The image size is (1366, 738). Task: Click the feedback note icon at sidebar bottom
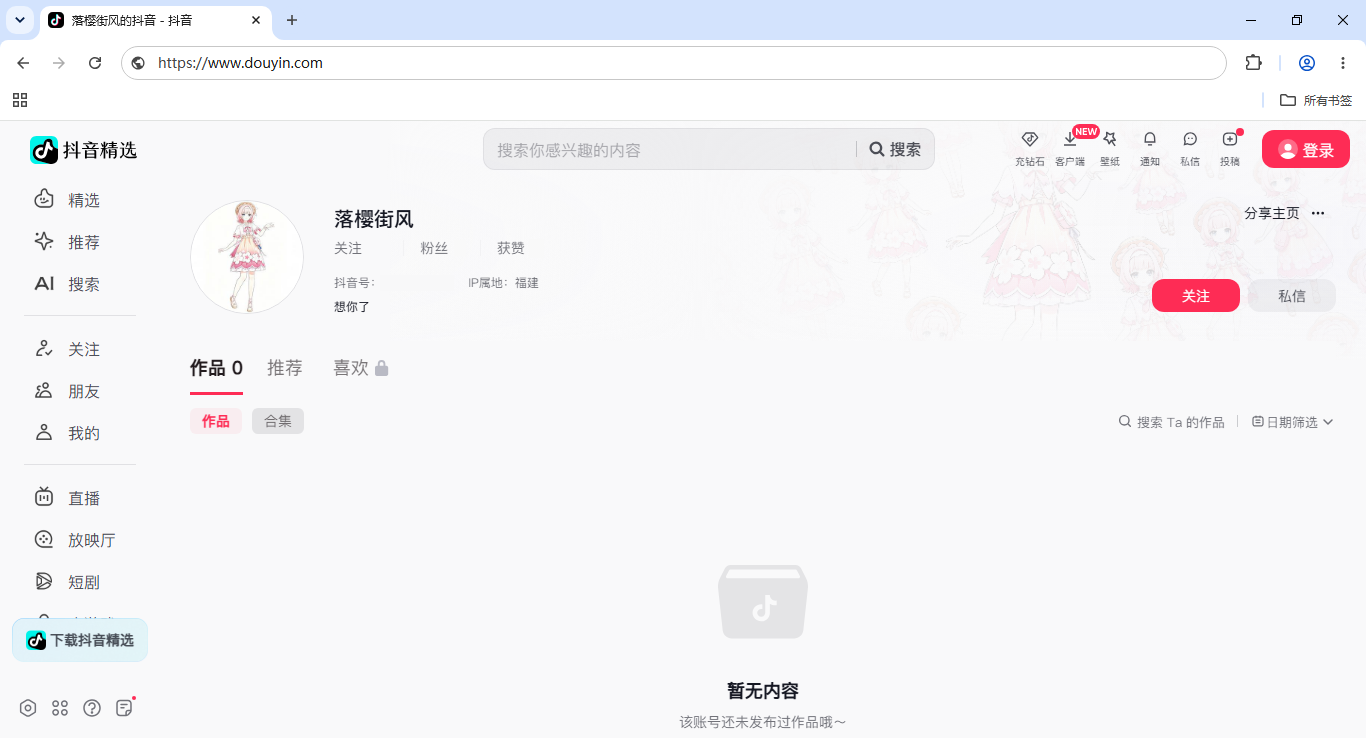(124, 708)
